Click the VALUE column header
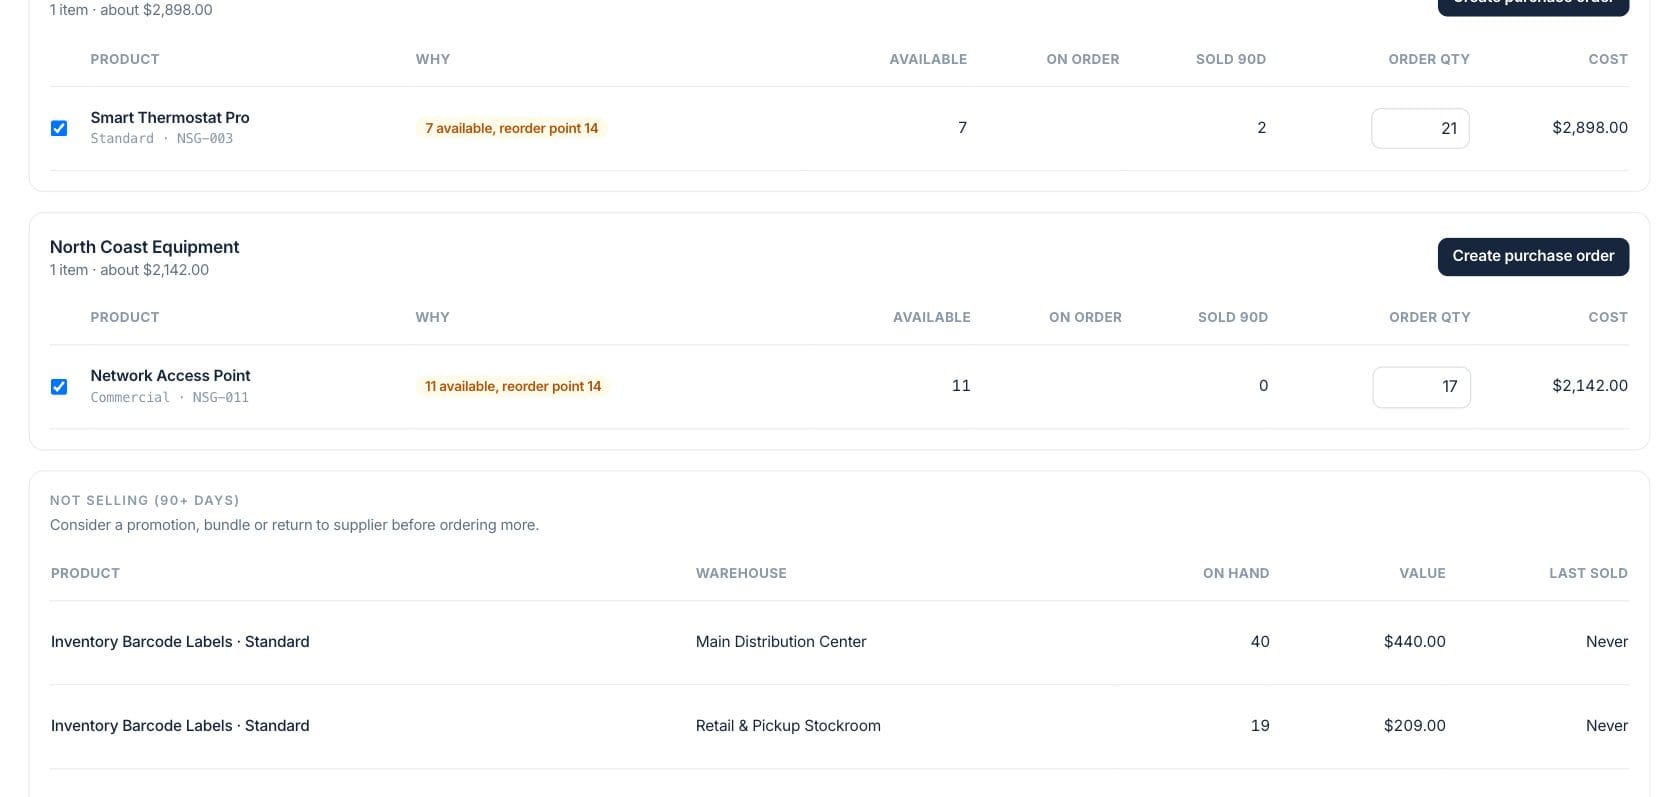 pyautogui.click(x=1422, y=573)
